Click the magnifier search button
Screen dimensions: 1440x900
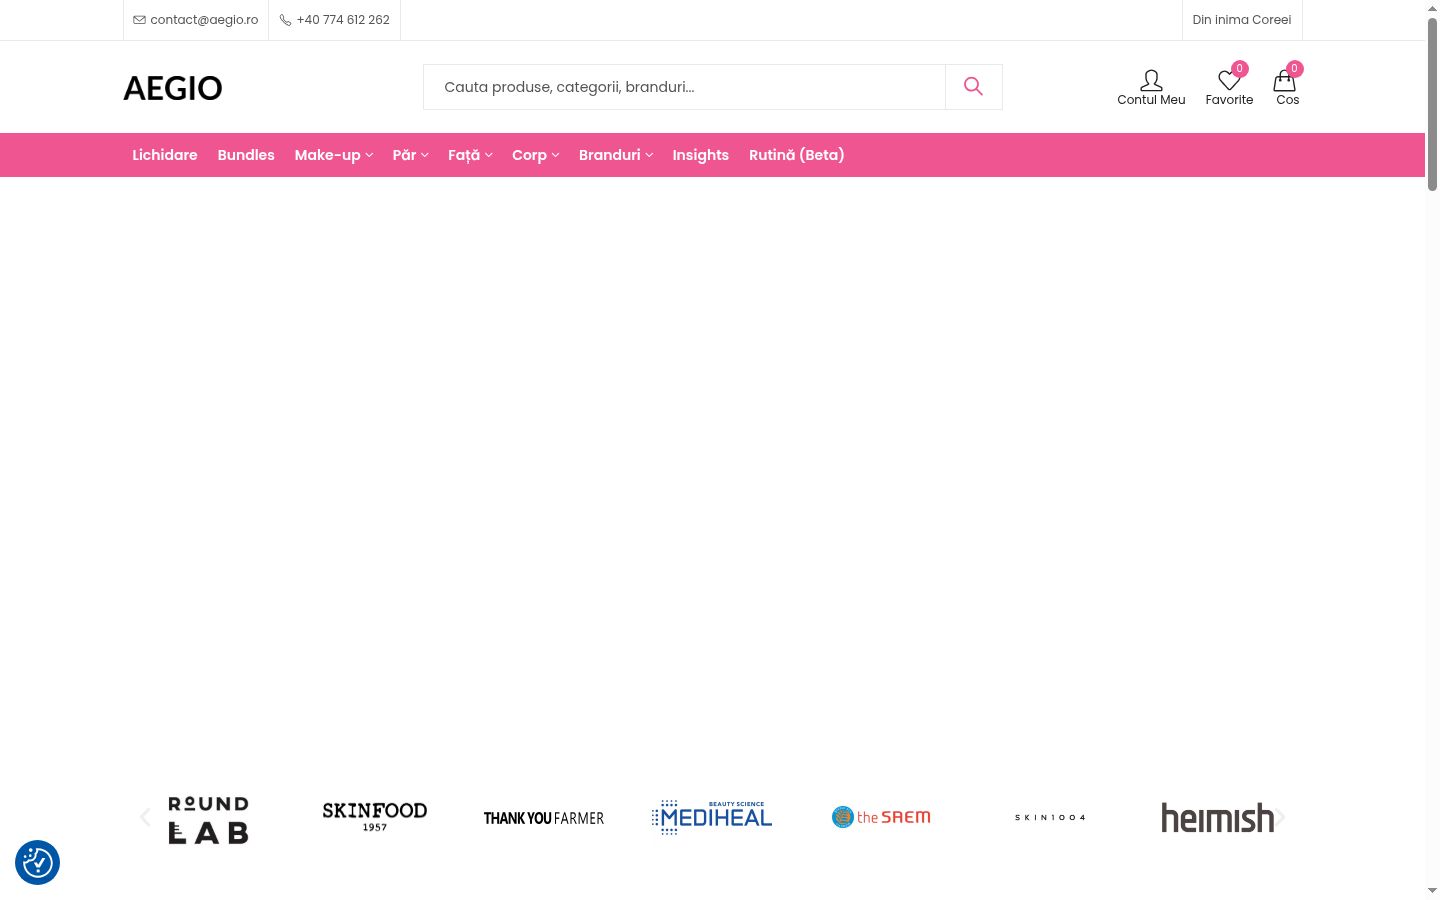click(x=973, y=87)
